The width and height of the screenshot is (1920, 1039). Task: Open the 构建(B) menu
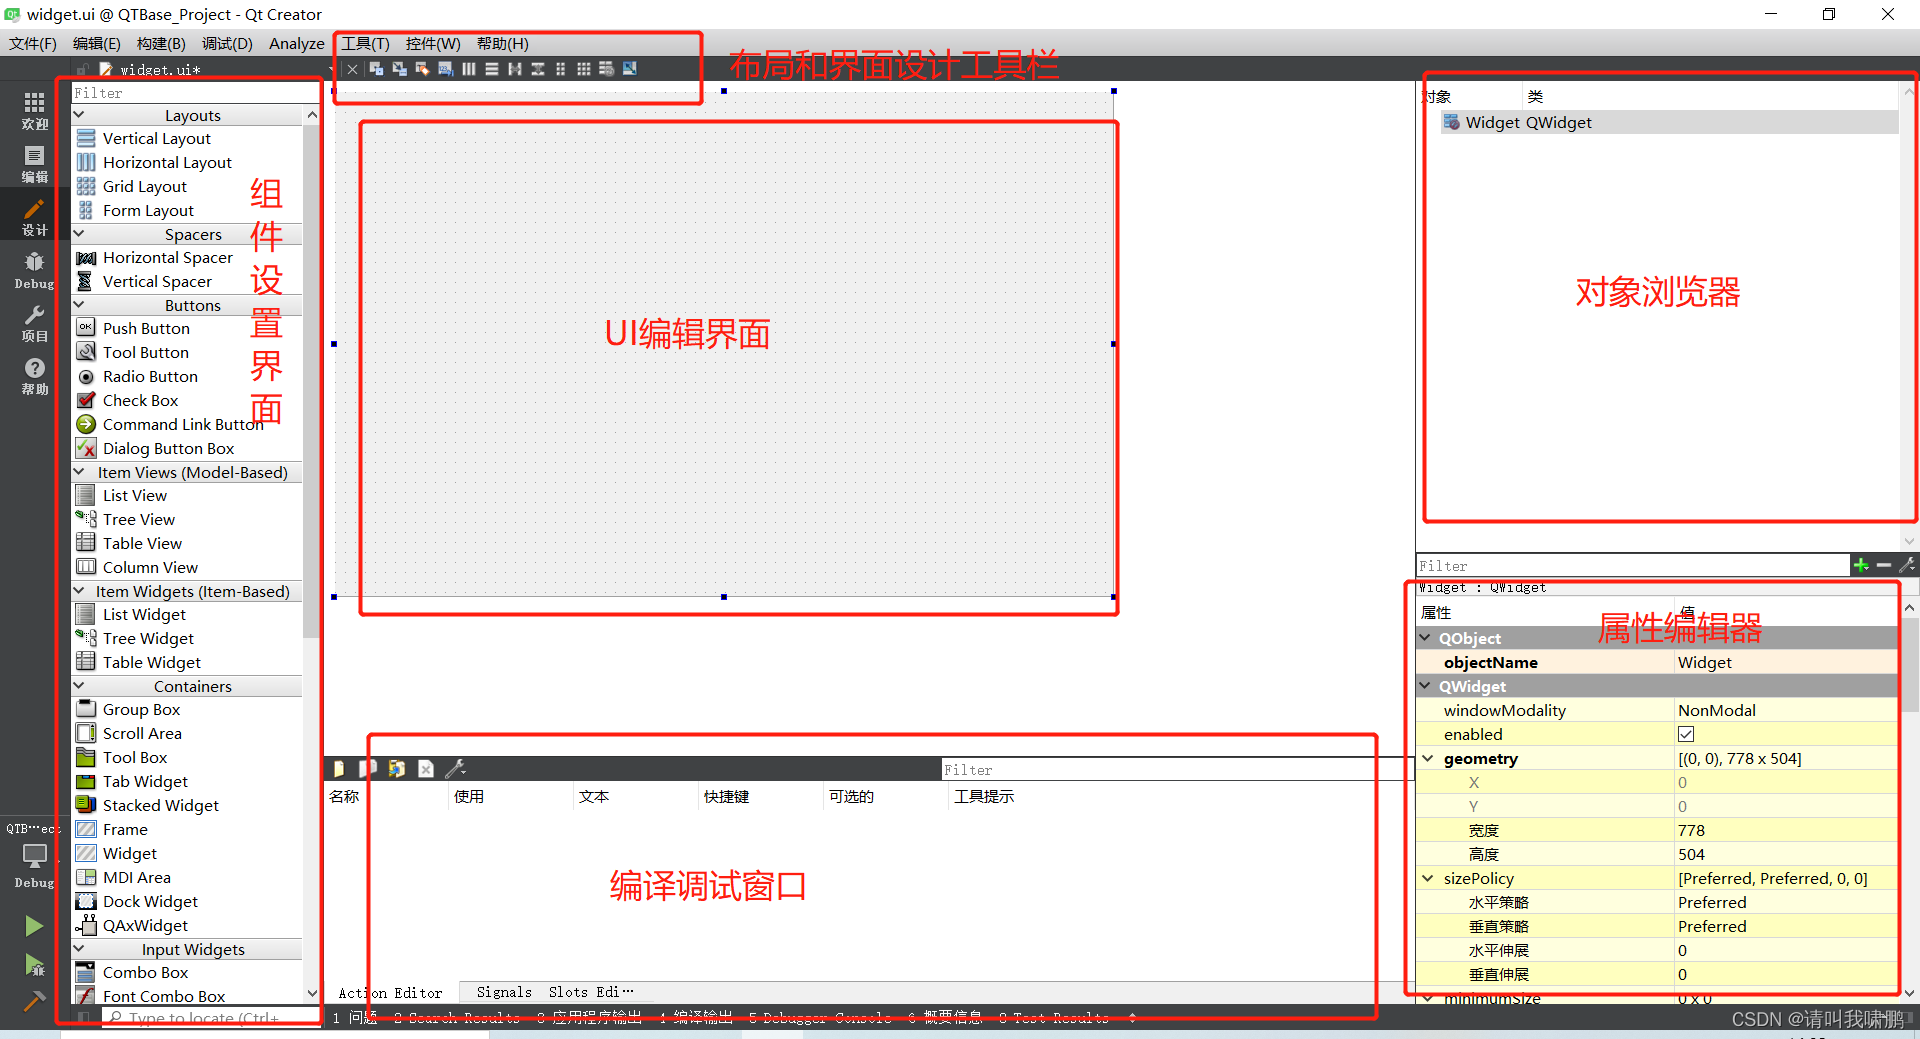coord(161,44)
